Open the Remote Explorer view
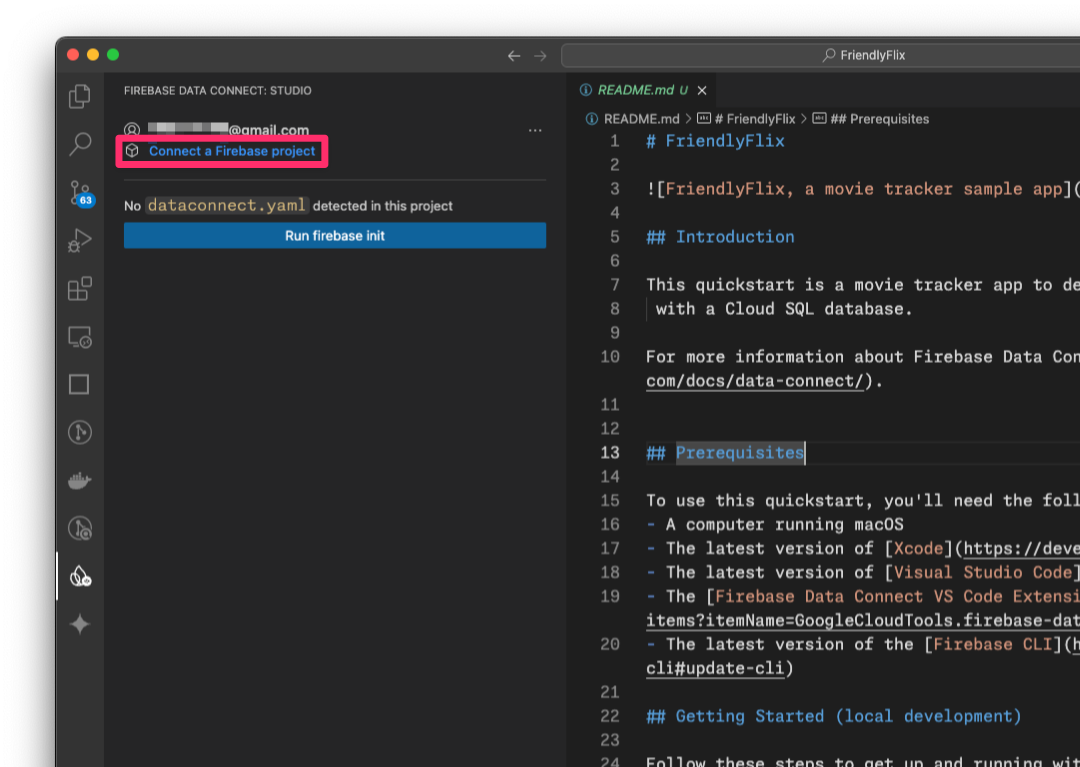Viewport: 1080px width, 767px height. (x=80, y=337)
